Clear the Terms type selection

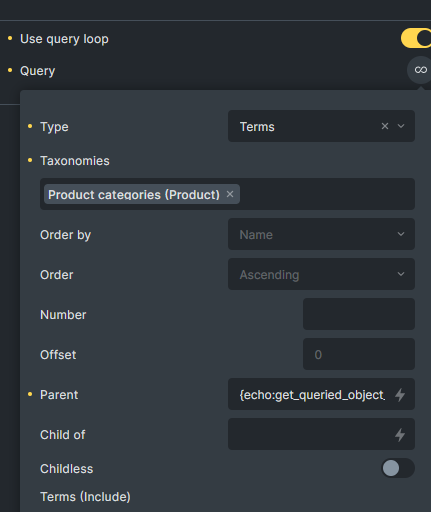tap(385, 126)
